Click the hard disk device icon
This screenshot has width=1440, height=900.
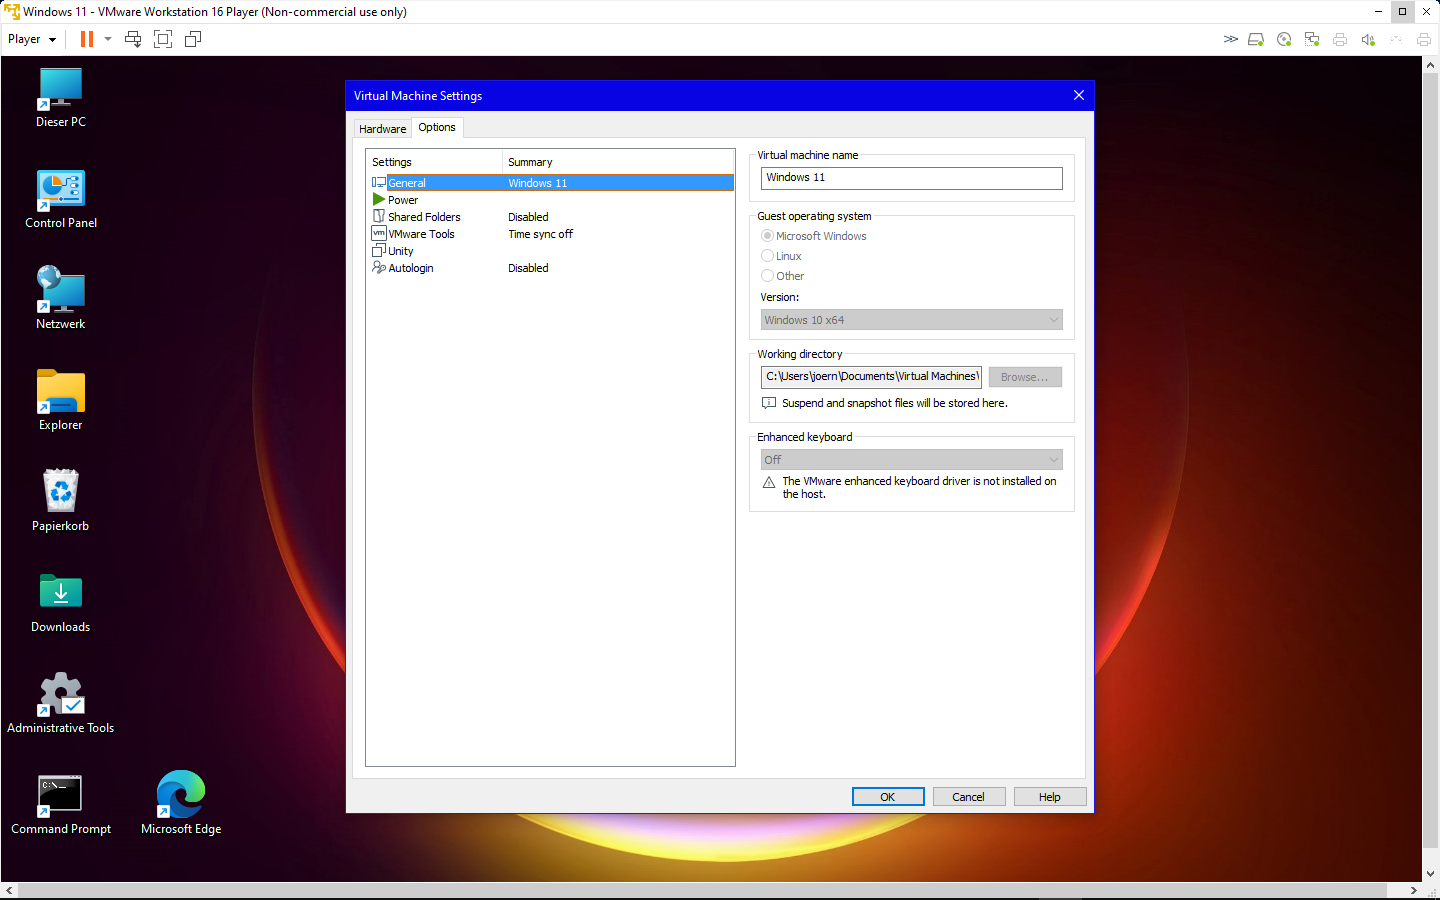[x=1256, y=39]
